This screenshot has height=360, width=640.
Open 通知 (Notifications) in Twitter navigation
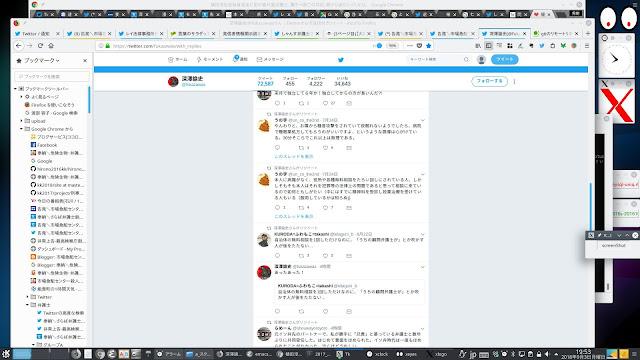tap(240, 59)
